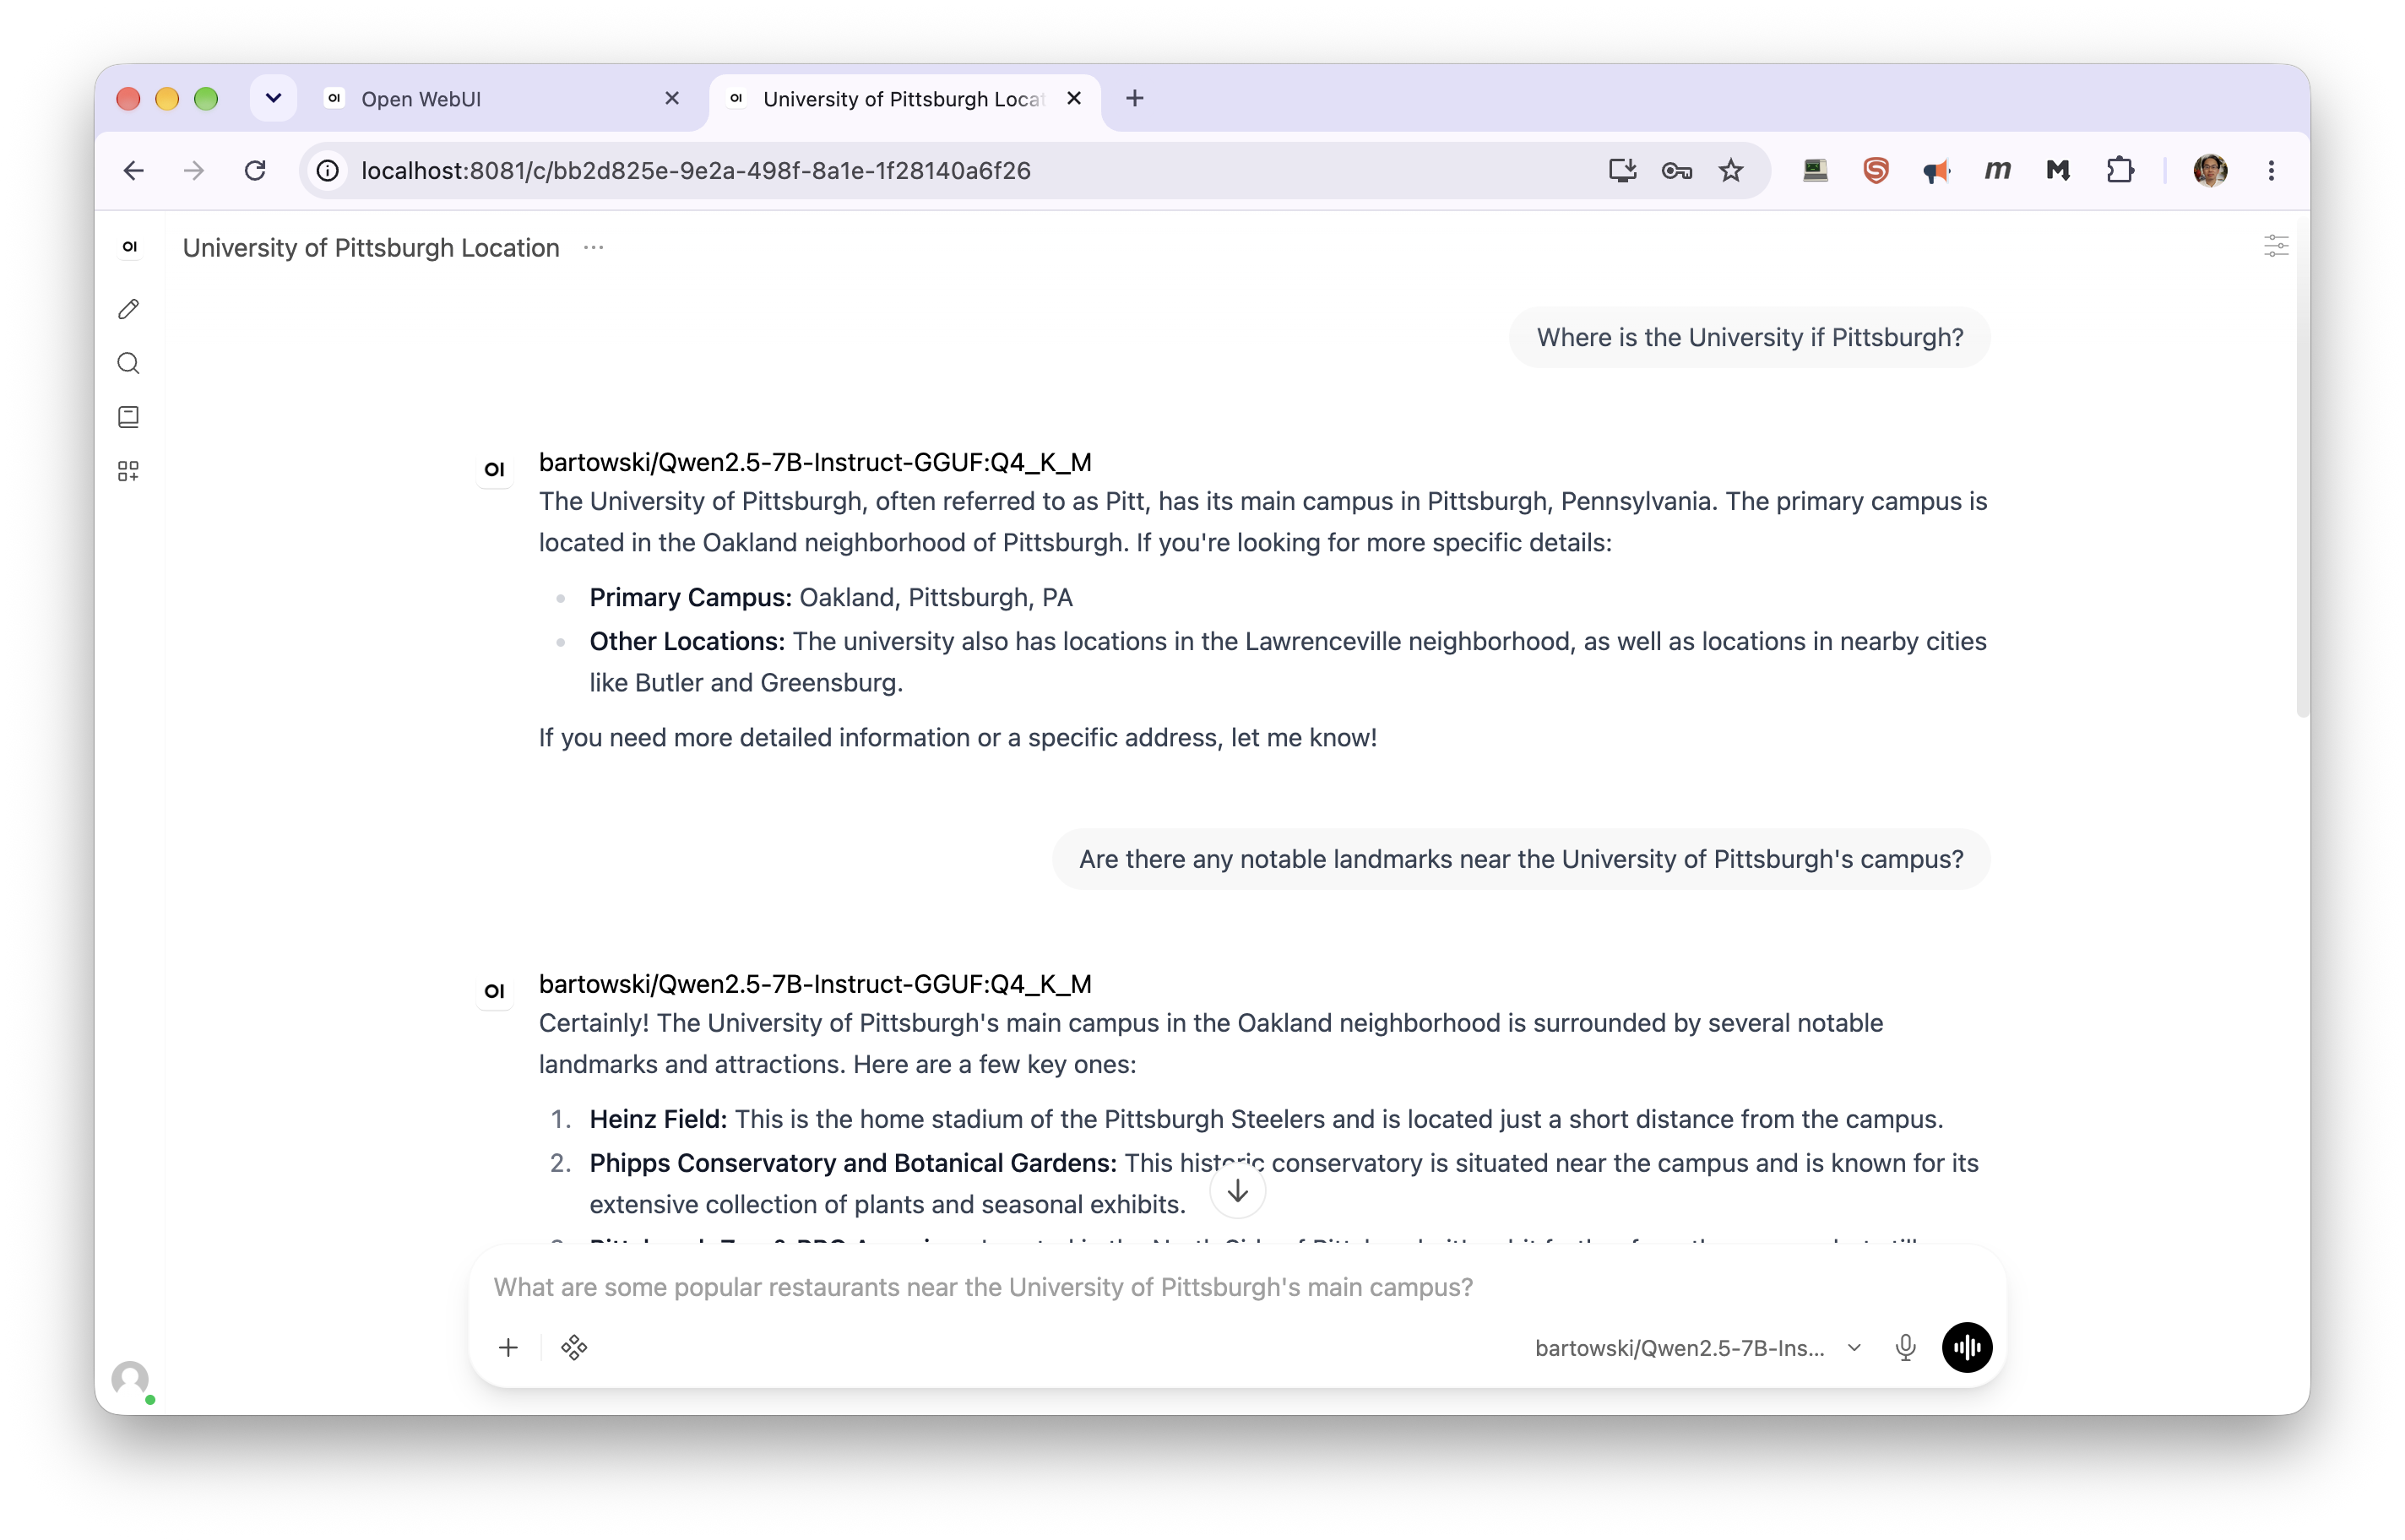The image size is (2405, 1540).
Task: Click the localhost URL in the address bar
Action: pyautogui.click(x=695, y=171)
